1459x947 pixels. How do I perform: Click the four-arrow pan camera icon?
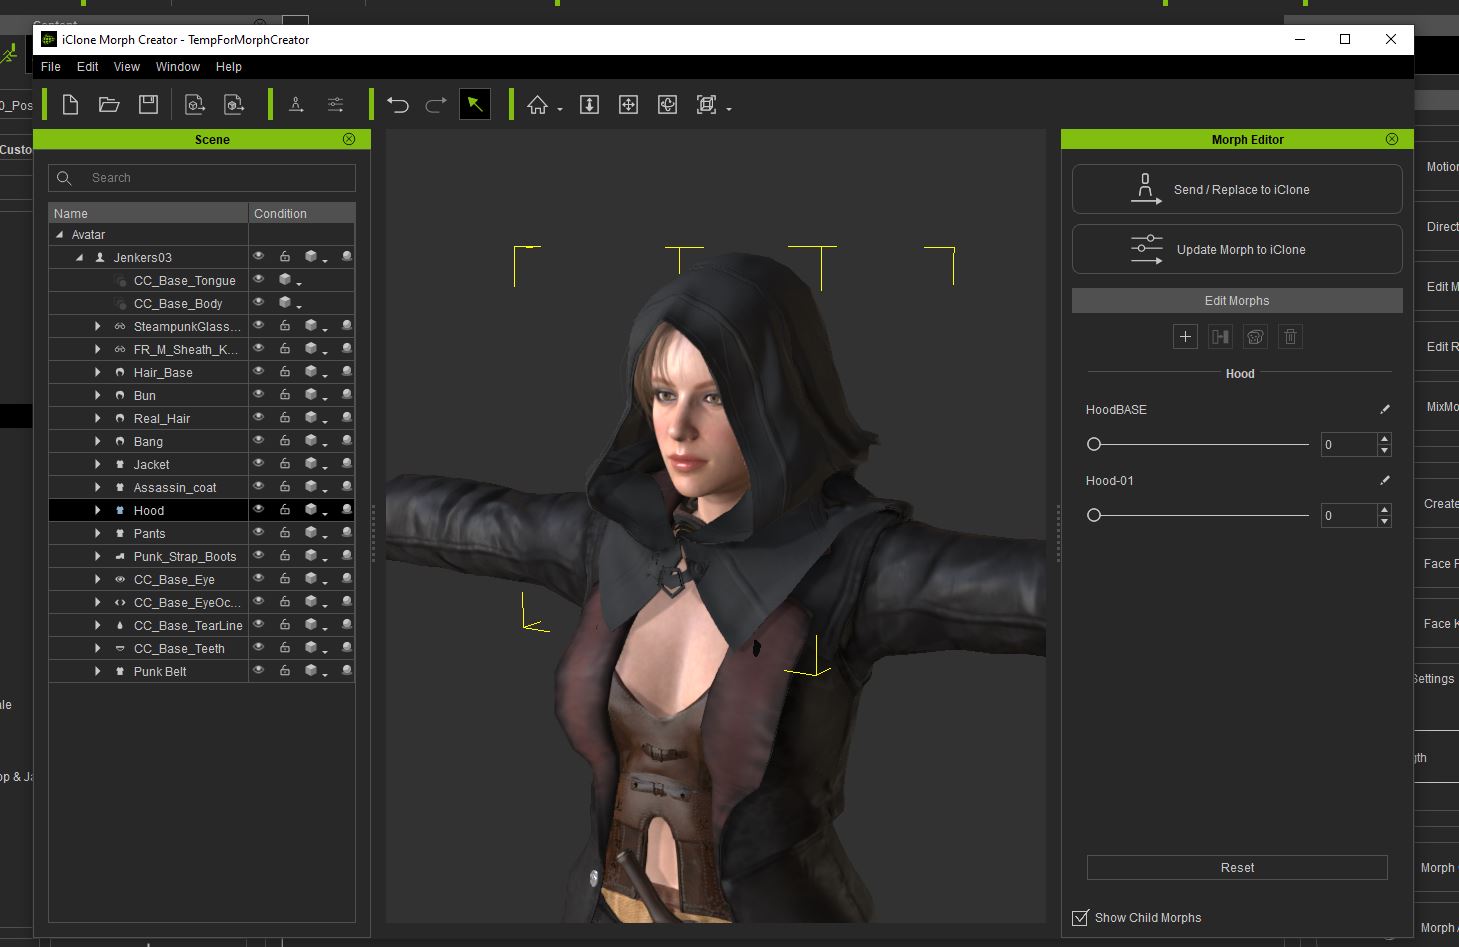pos(628,104)
